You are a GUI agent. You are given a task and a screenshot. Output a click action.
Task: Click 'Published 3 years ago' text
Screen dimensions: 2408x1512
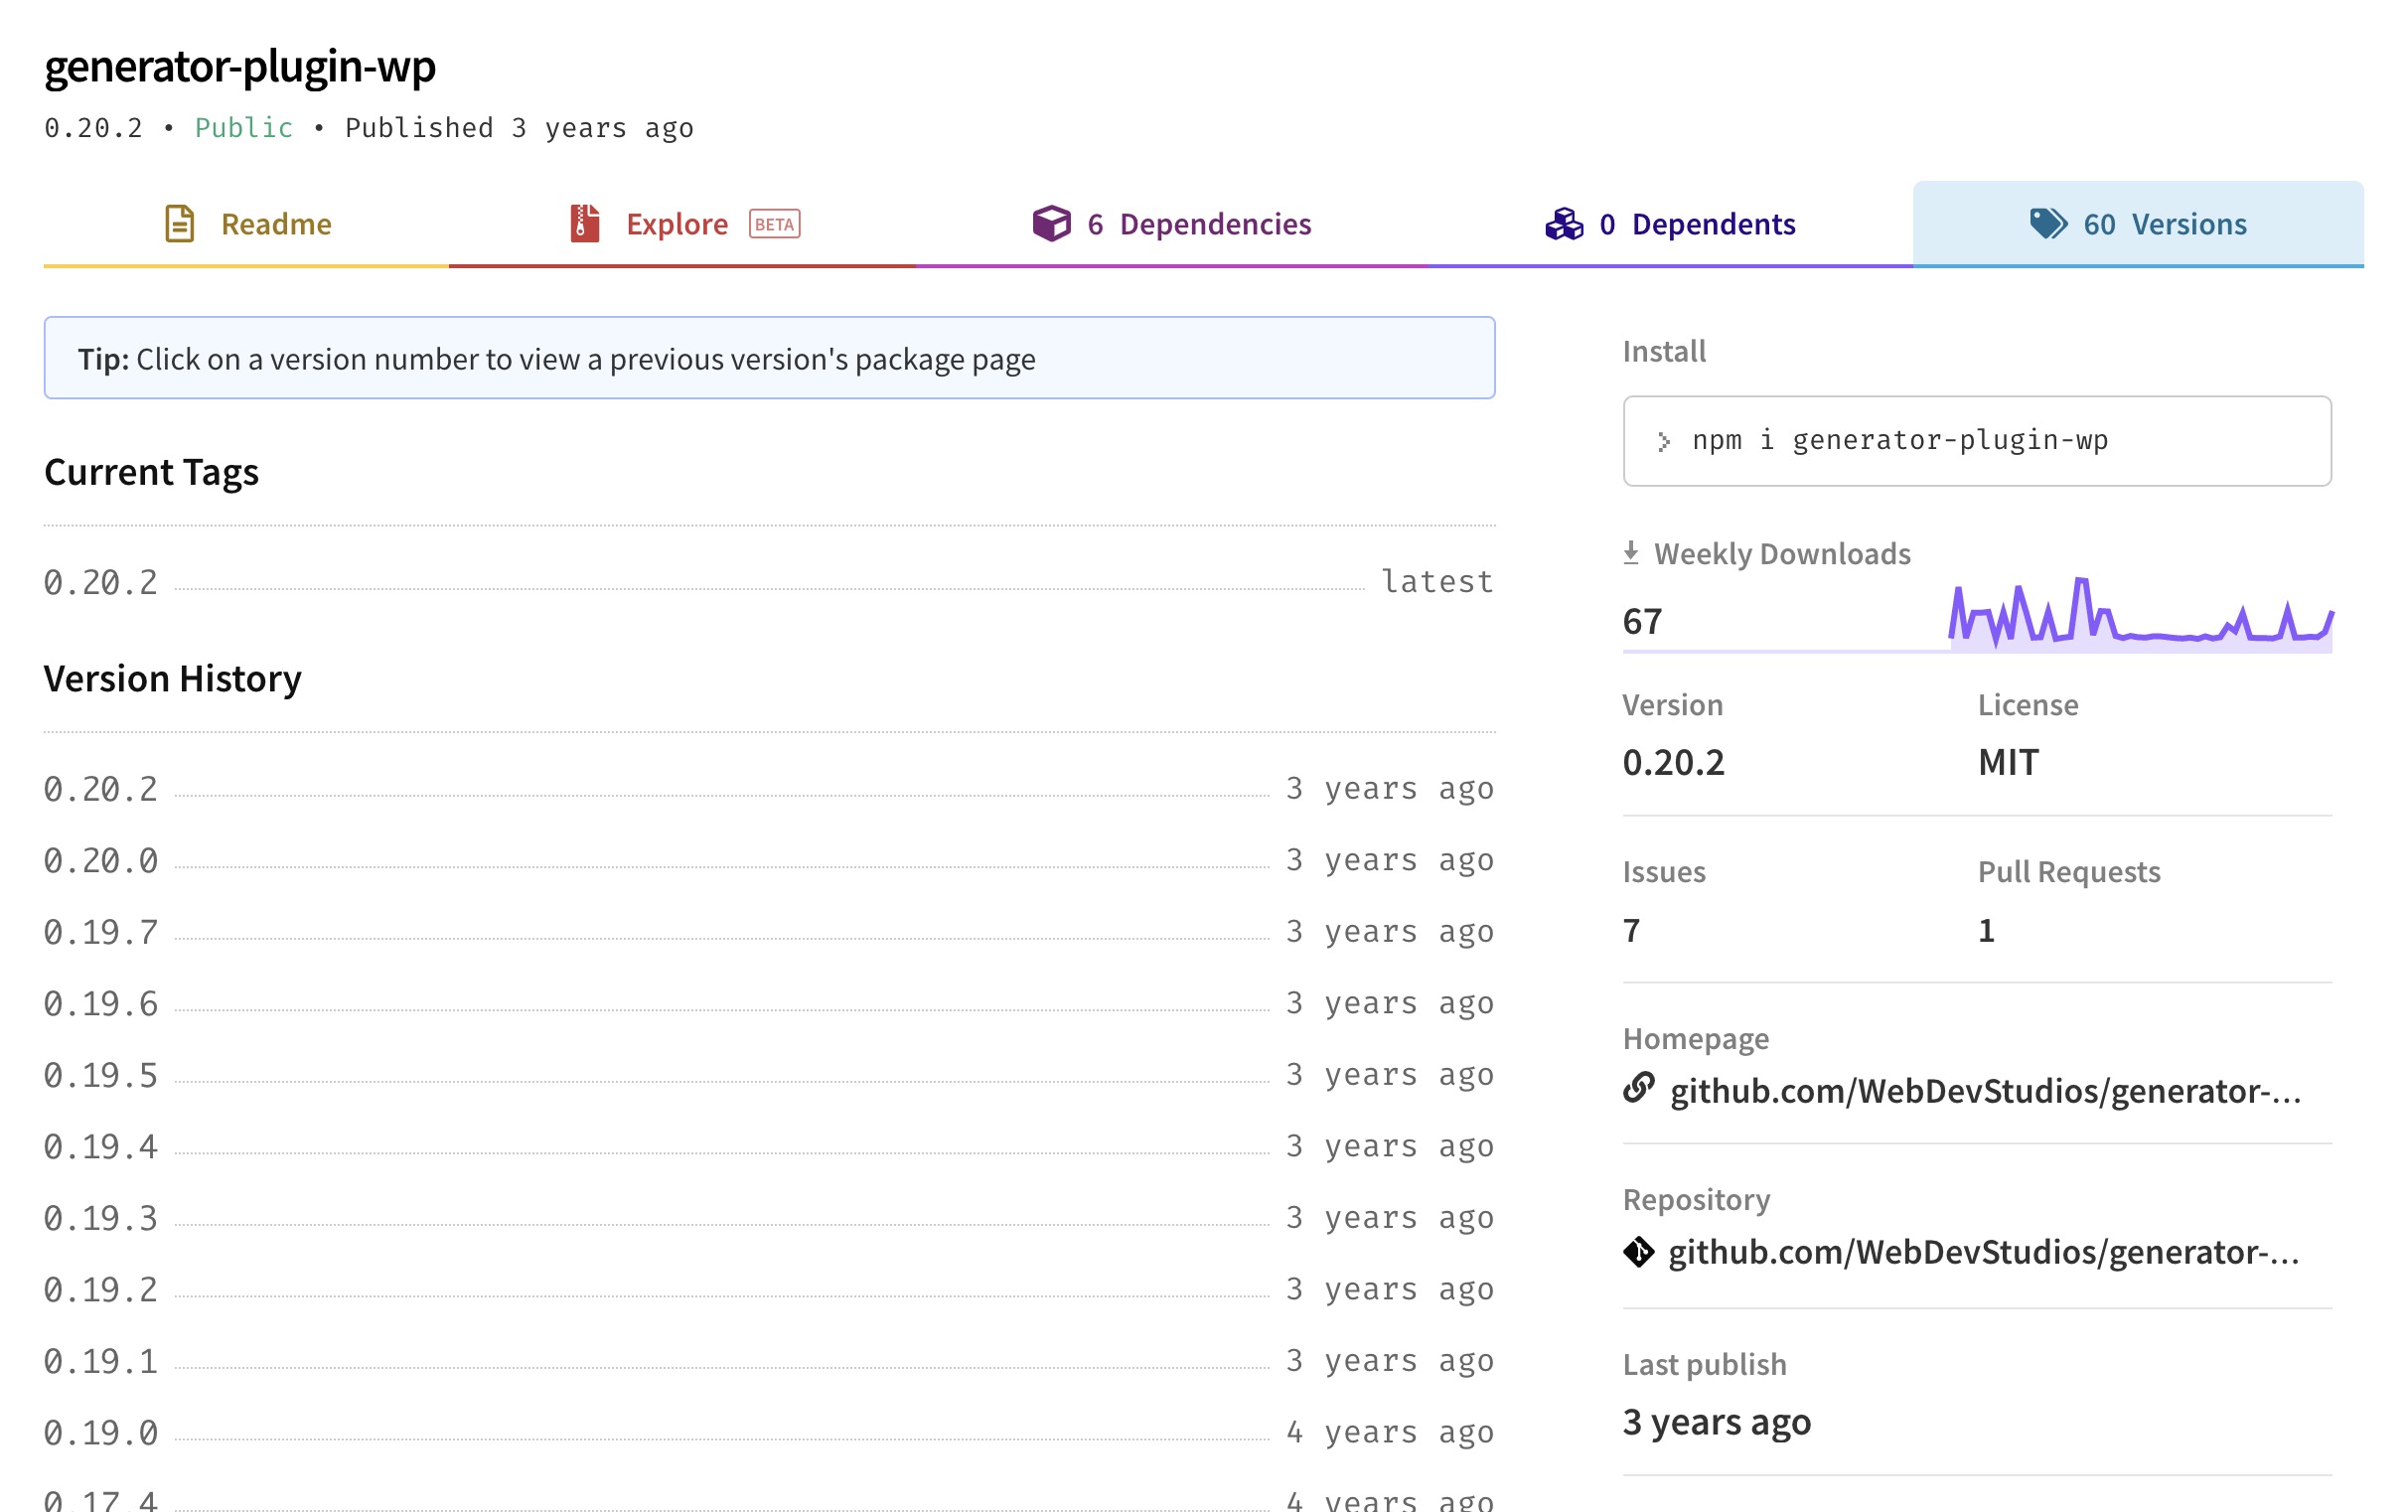[x=519, y=128]
